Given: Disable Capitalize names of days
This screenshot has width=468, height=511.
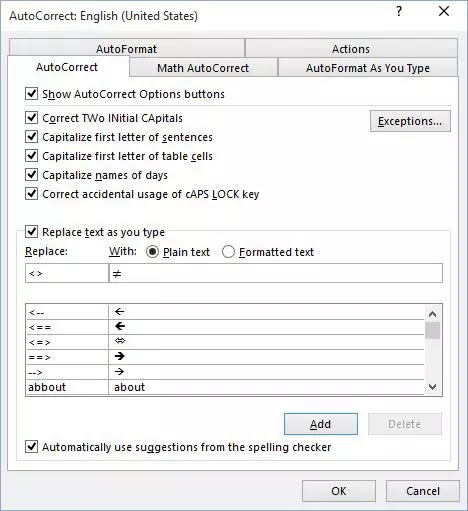Looking at the screenshot, I should point(32,175).
